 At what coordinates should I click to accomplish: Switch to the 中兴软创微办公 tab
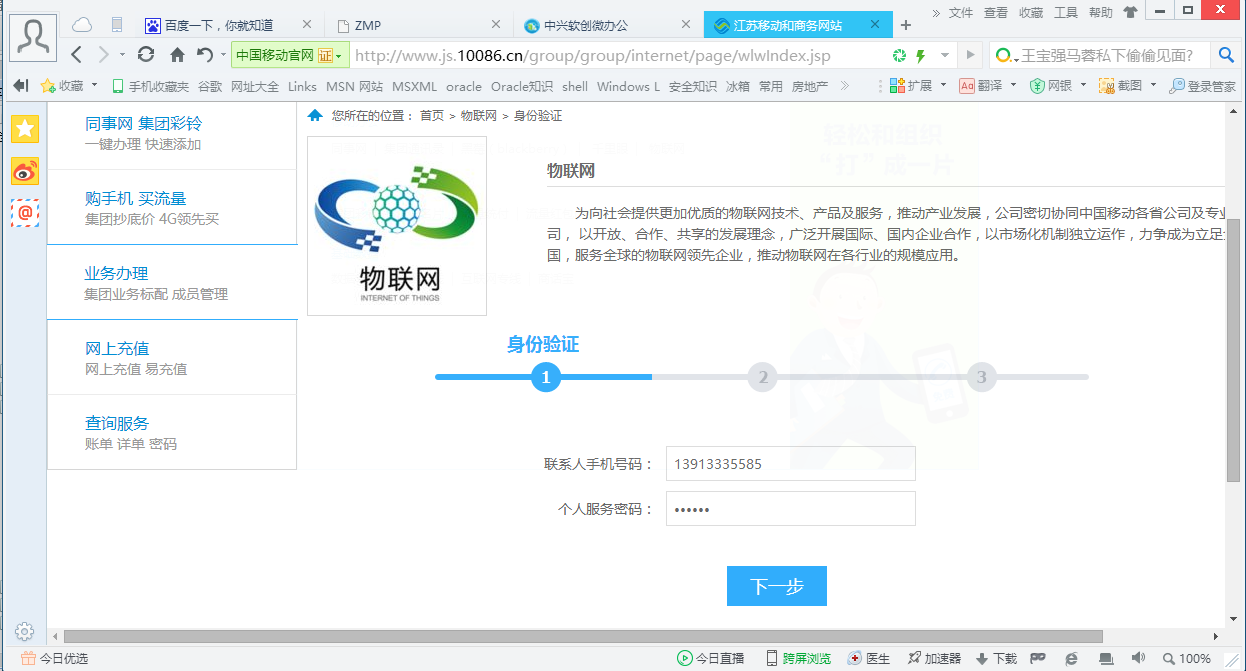pyautogui.click(x=610, y=25)
